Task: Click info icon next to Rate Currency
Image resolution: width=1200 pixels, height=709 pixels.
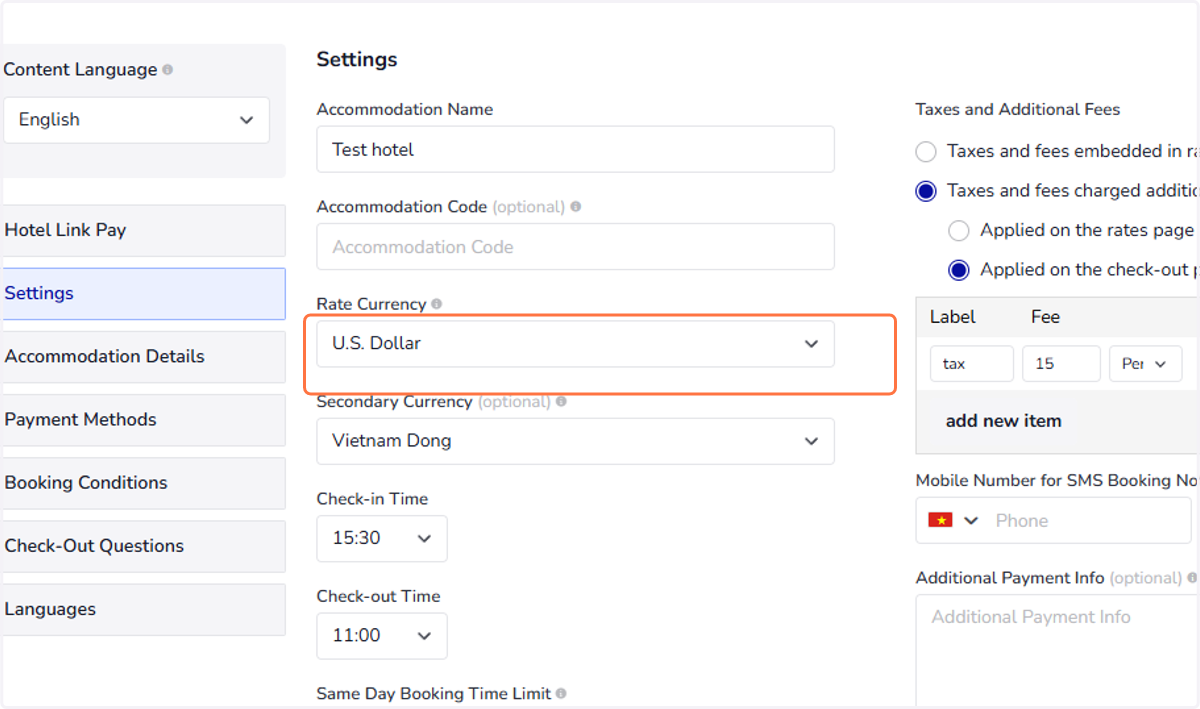Action: (437, 304)
